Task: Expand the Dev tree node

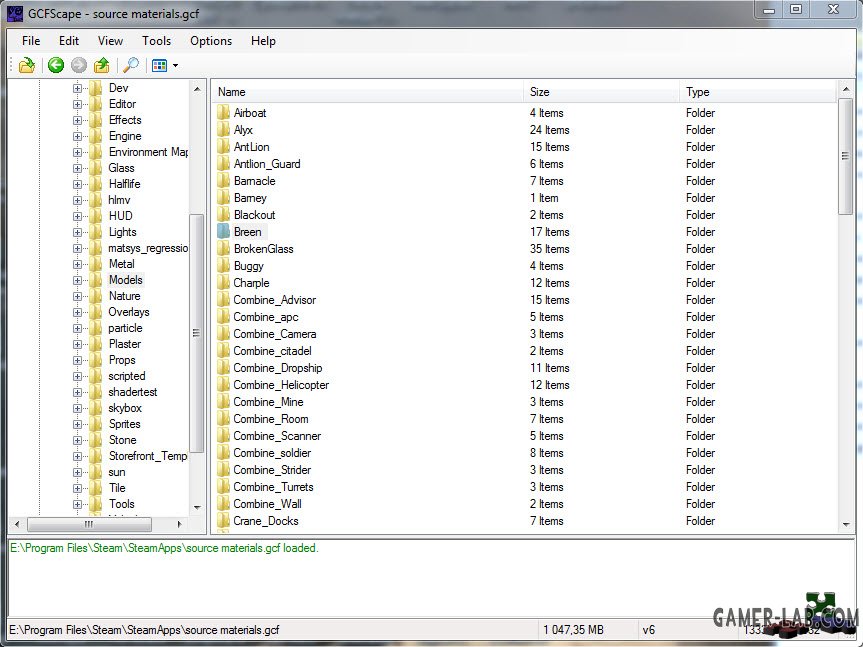Action: [x=77, y=88]
